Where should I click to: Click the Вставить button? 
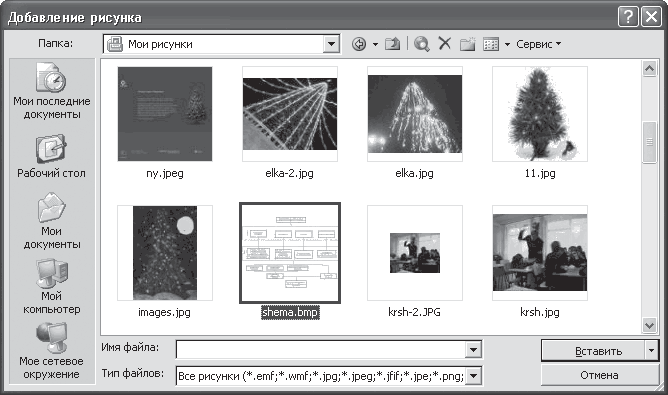click(x=593, y=351)
